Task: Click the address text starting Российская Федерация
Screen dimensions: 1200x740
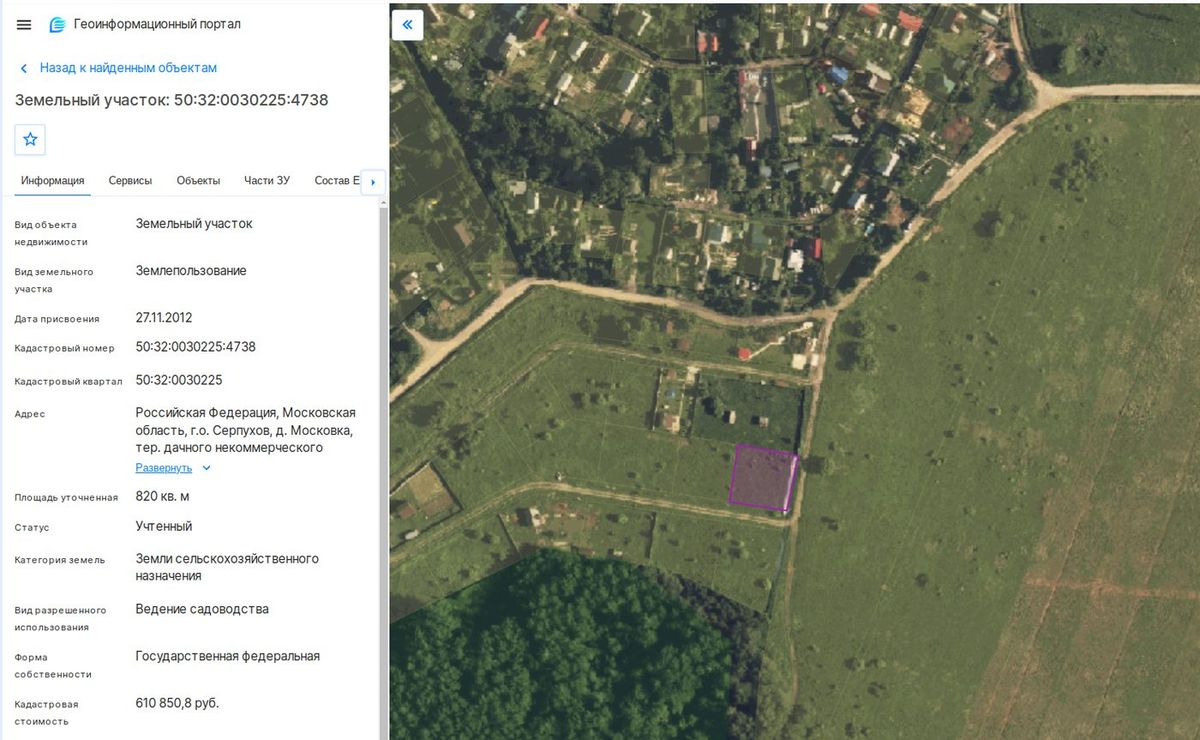Action: pos(246,430)
